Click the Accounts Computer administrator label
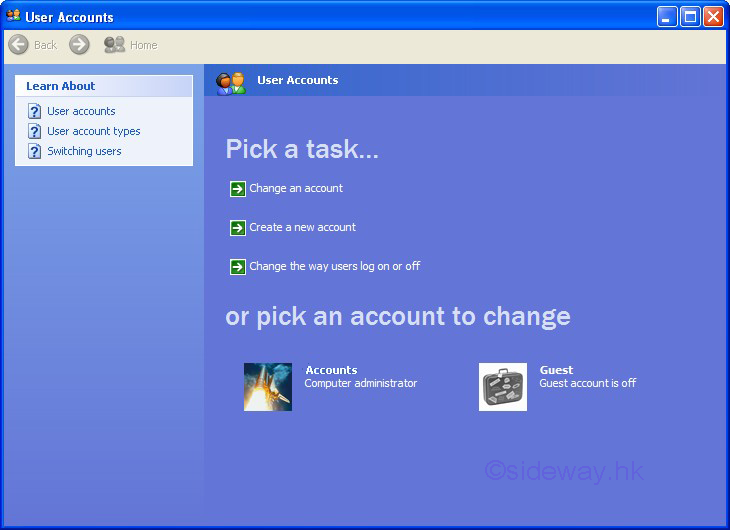The width and height of the screenshot is (730, 530). click(x=360, y=383)
